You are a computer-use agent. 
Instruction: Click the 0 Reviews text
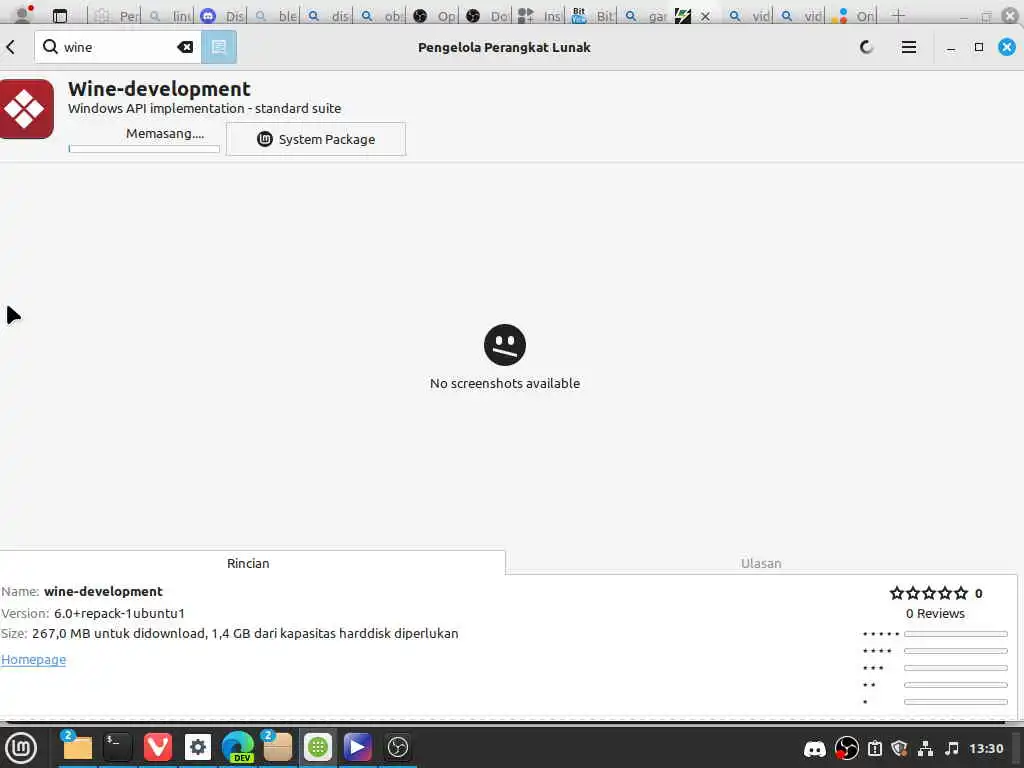point(935,613)
